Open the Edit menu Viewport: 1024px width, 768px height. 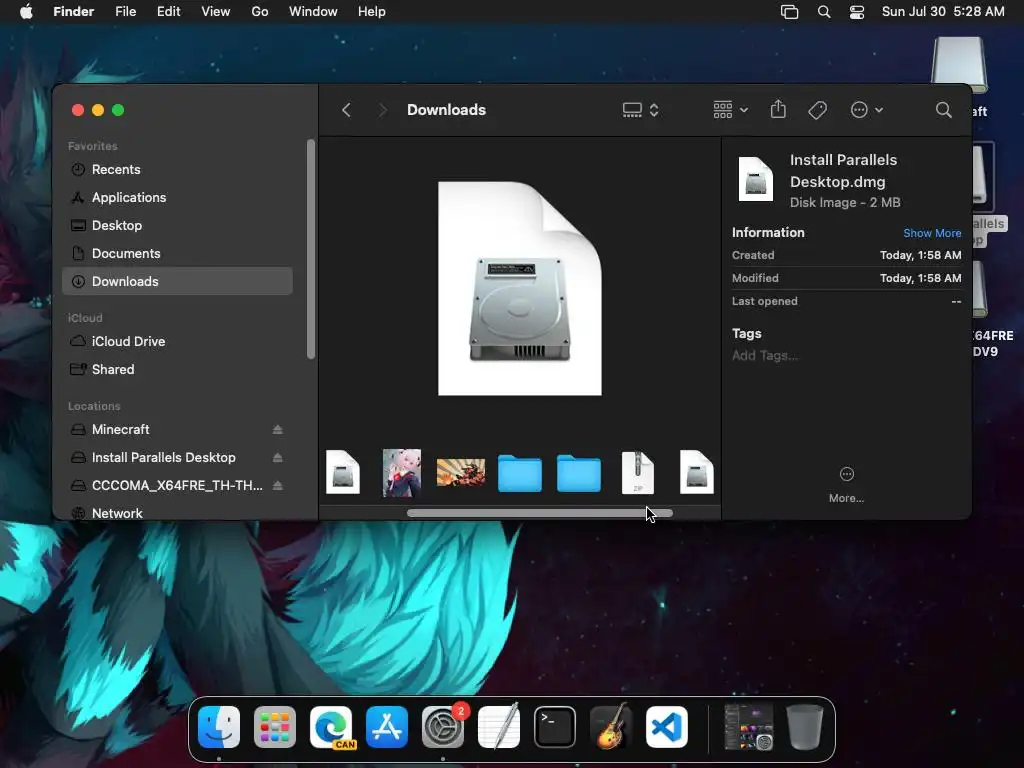tap(168, 12)
